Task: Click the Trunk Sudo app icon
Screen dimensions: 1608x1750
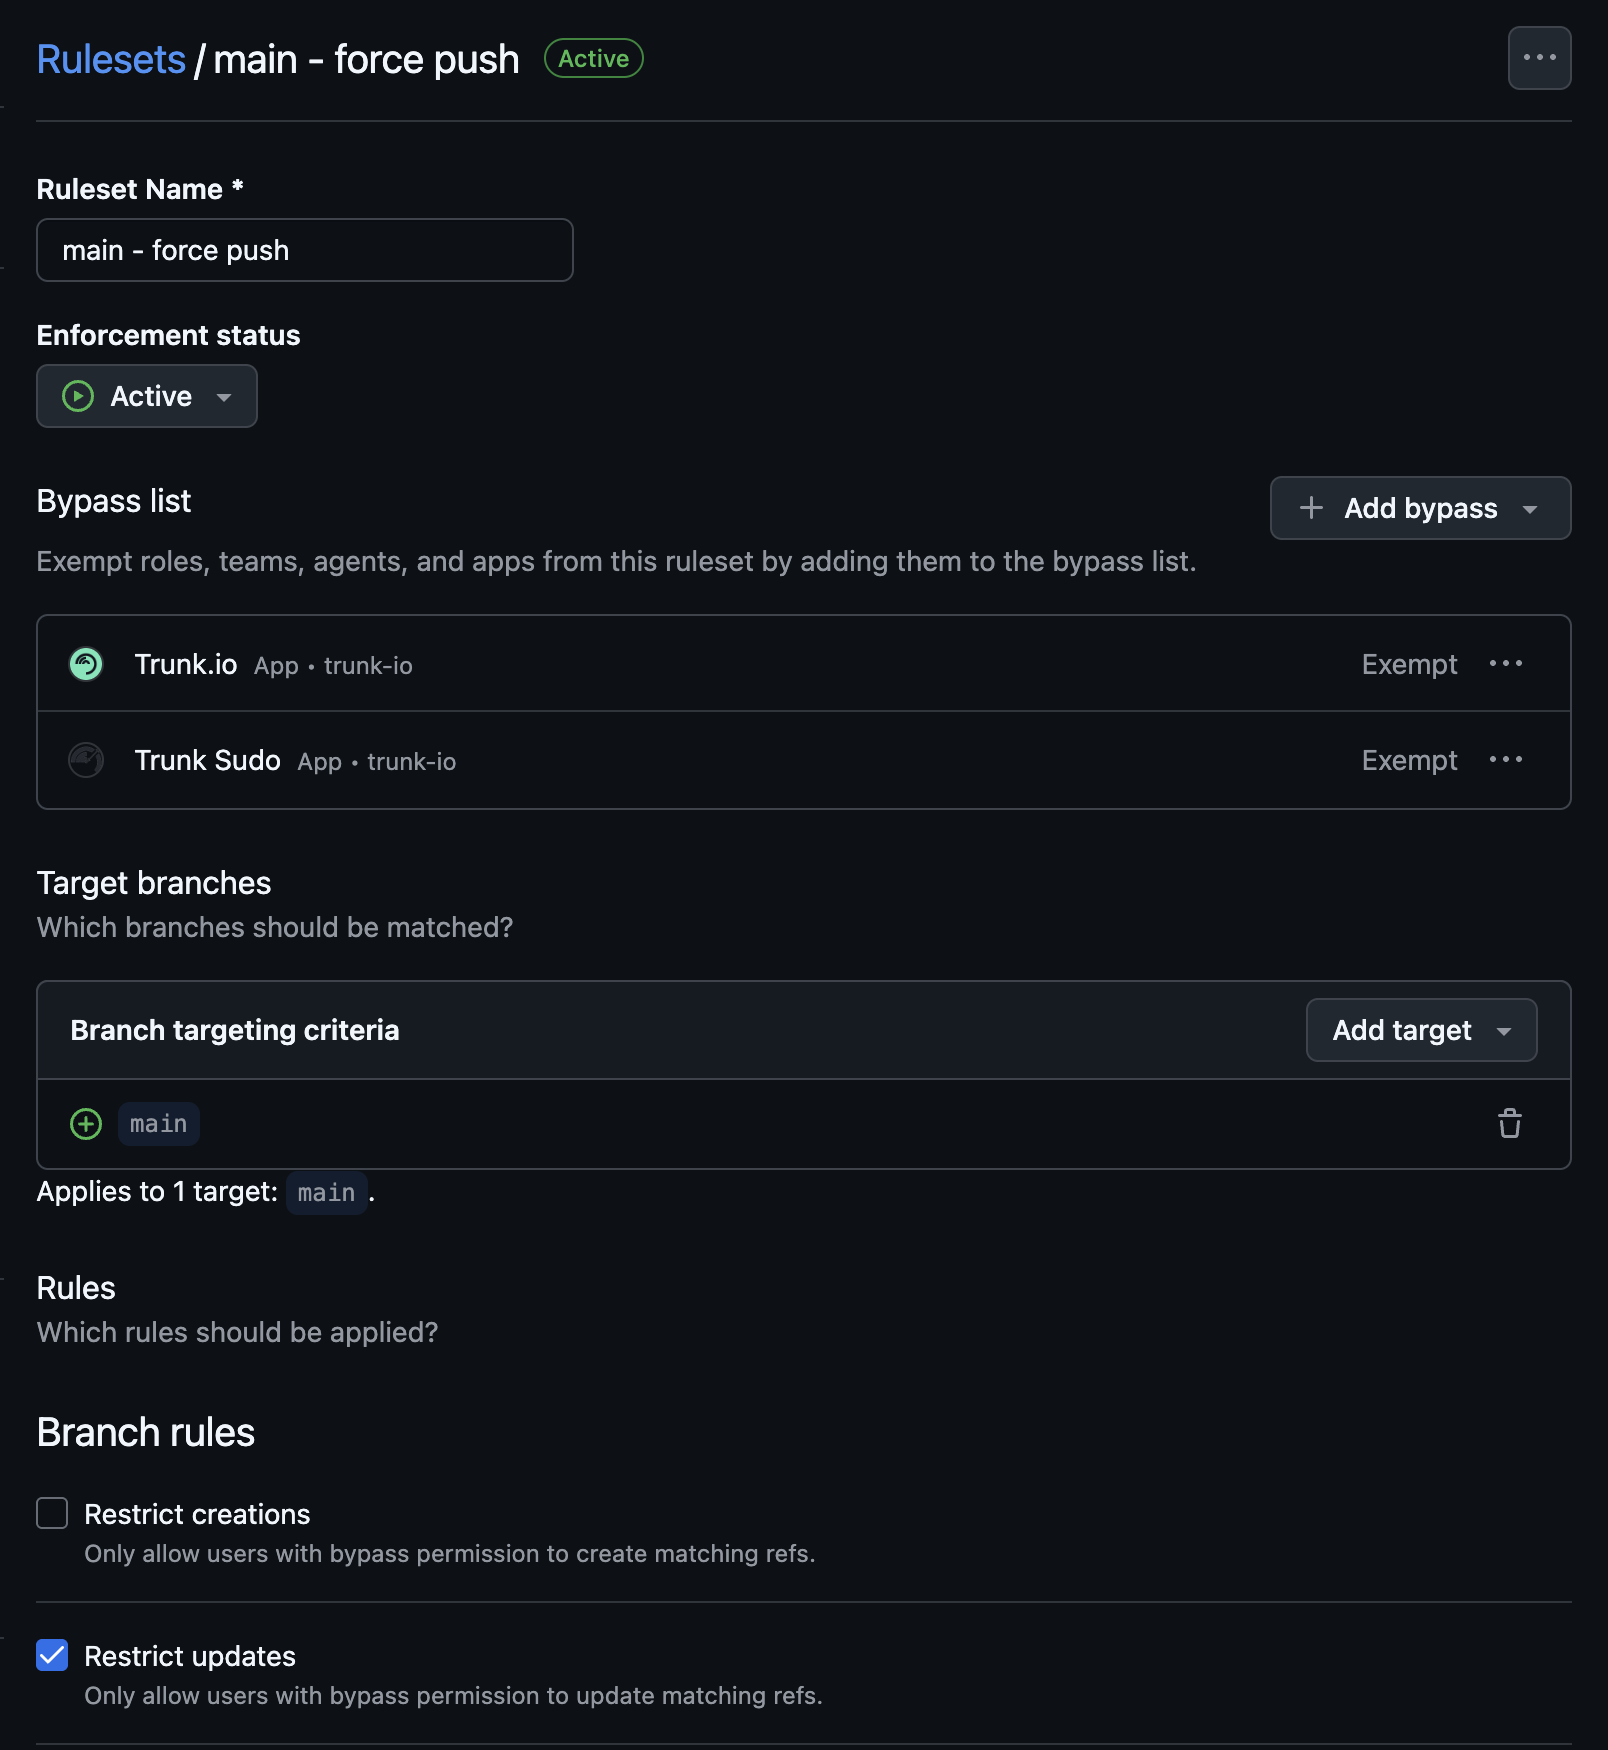Action: pyautogui.click(x=86, y=760)
